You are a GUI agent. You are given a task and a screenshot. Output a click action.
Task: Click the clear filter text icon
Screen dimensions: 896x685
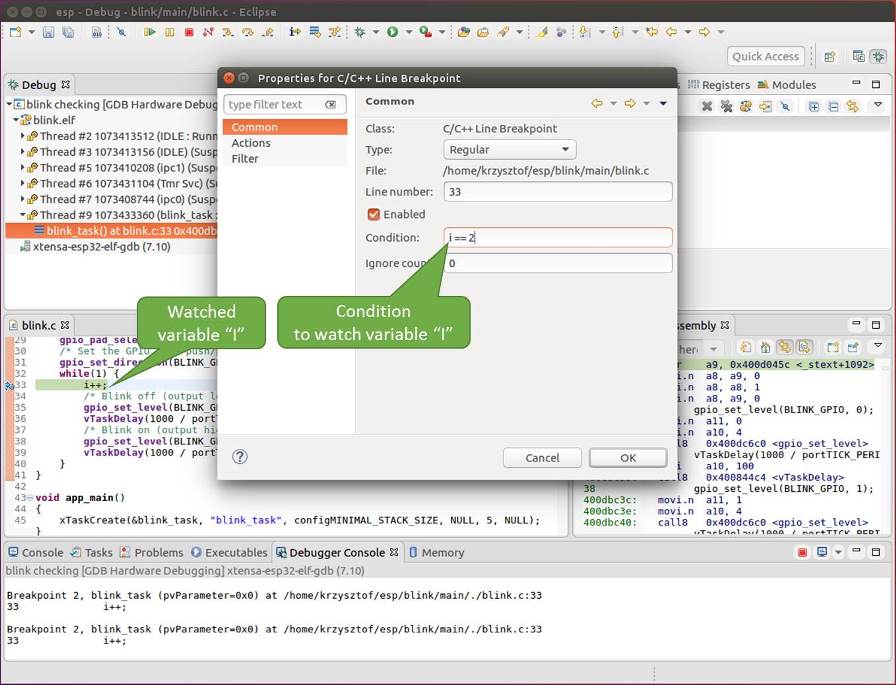coord(331,105)
